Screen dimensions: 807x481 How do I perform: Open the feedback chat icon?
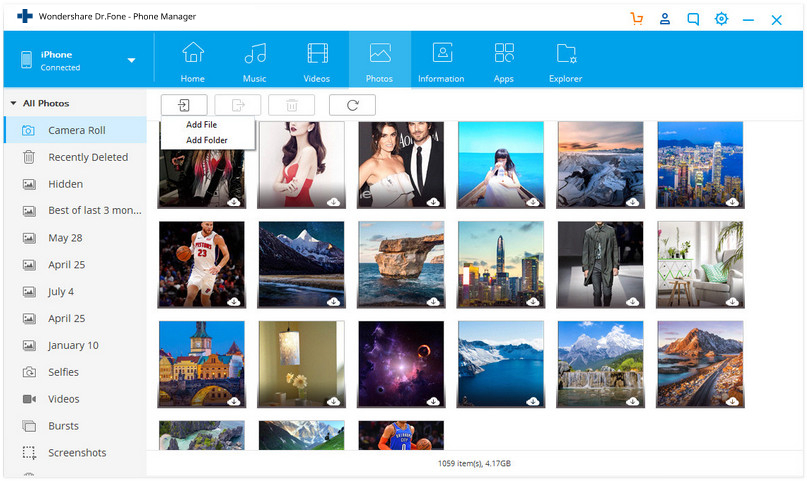point(693,19)
